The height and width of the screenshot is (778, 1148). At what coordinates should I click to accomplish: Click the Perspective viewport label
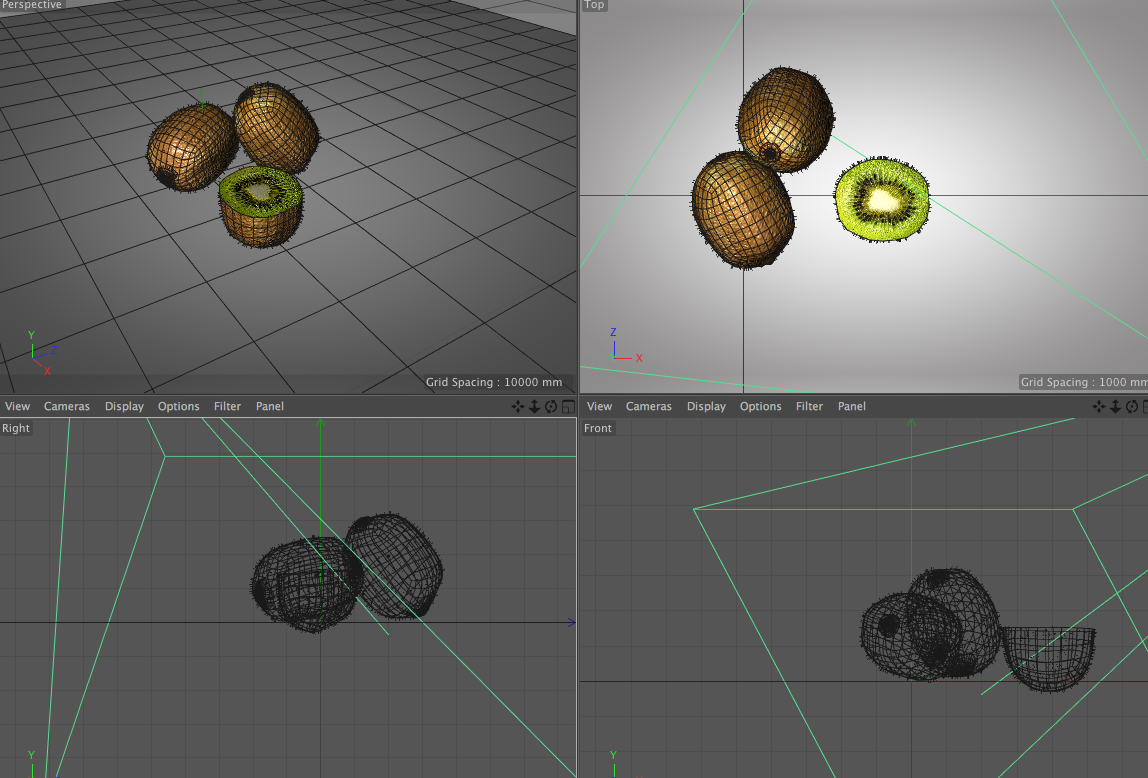click(31, 4)
